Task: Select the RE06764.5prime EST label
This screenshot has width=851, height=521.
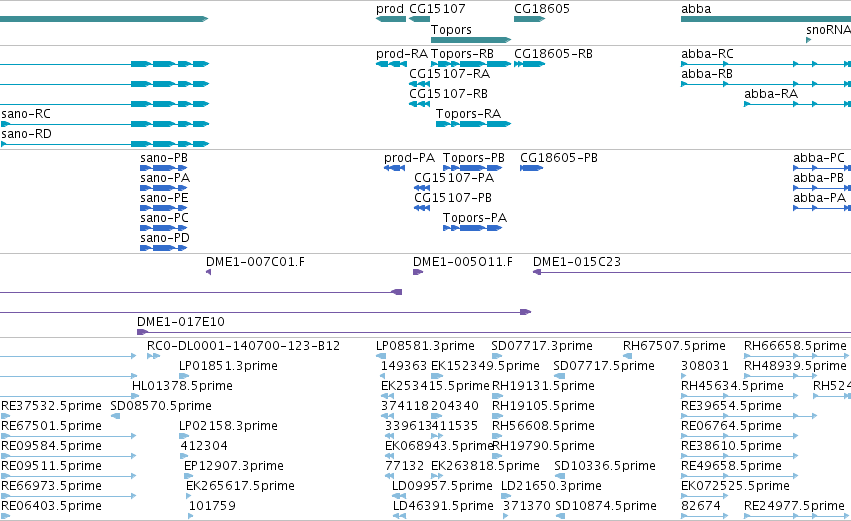Action: coord(731,427)
